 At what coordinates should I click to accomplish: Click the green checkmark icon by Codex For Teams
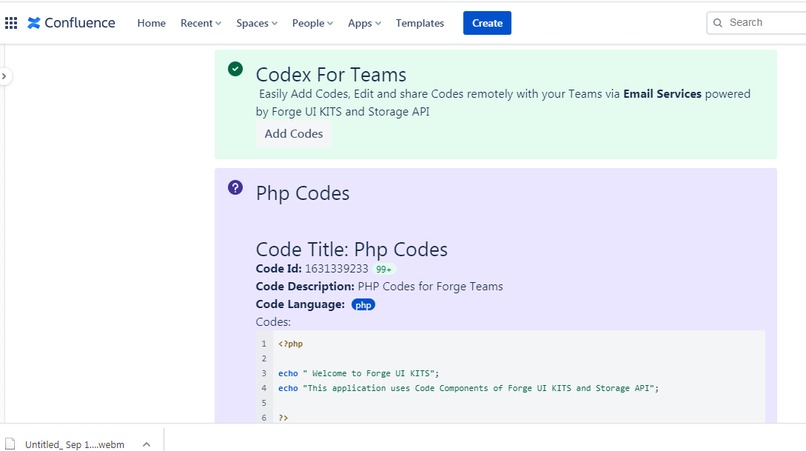235,69
